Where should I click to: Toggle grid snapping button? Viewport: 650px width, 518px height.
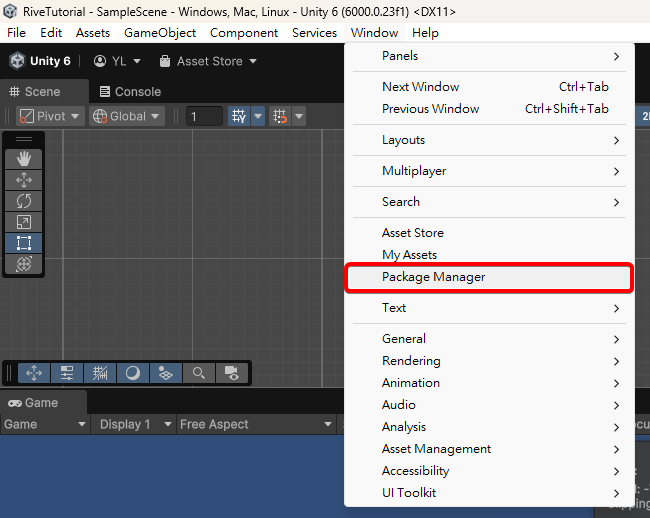(239, 116)
